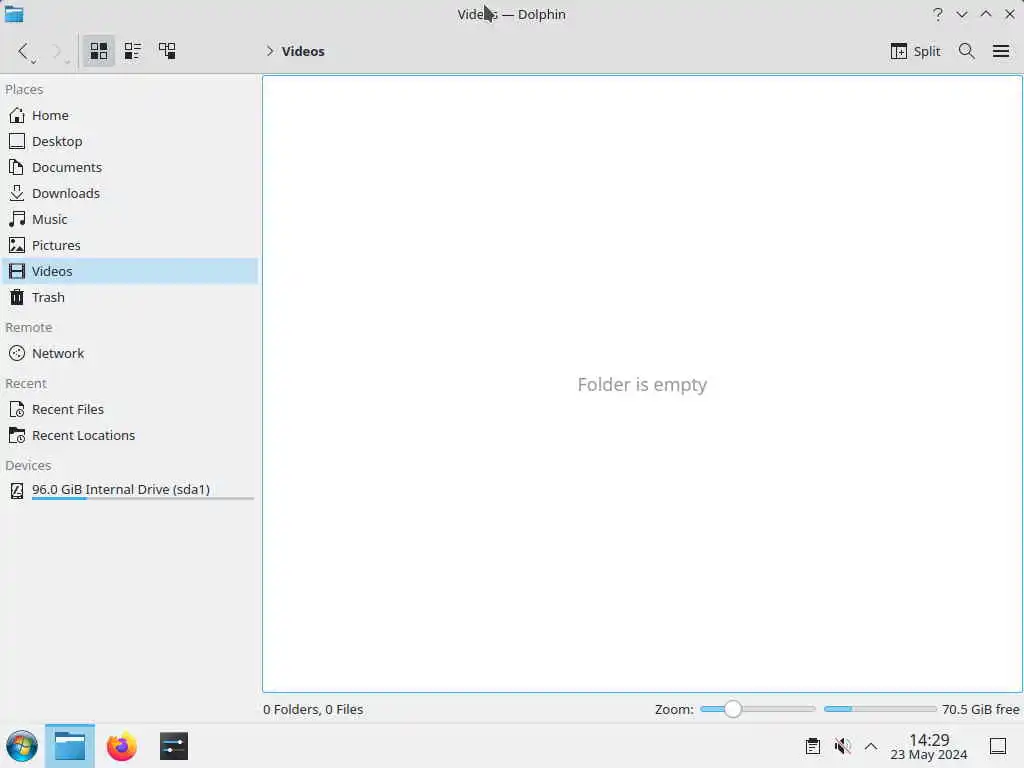Image resolution: width=1024 pixels, height=768 pixels.
Task: Open Recent Files
Action: [x=129, y=409]
